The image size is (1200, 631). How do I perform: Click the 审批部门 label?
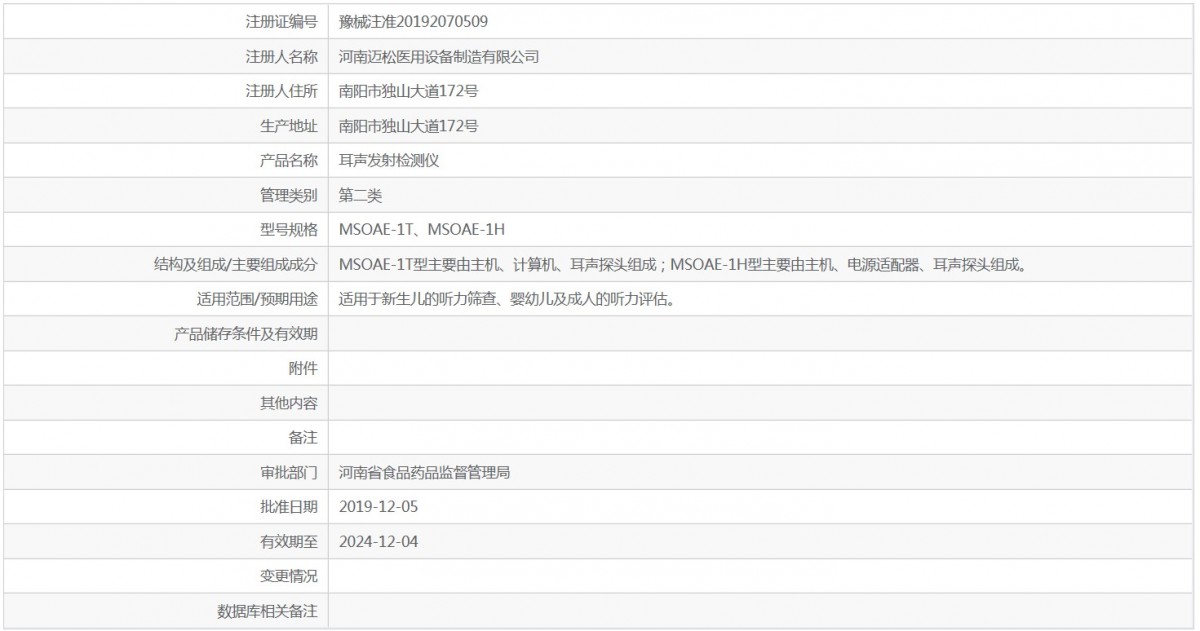(289, 472)
